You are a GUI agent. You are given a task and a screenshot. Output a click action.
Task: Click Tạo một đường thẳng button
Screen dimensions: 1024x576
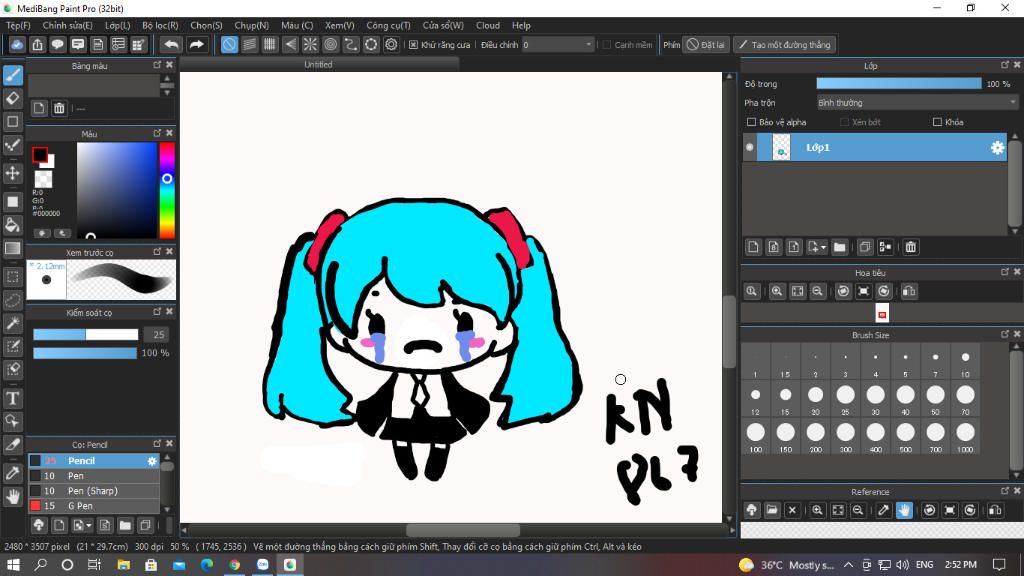(x=784, y=45)
